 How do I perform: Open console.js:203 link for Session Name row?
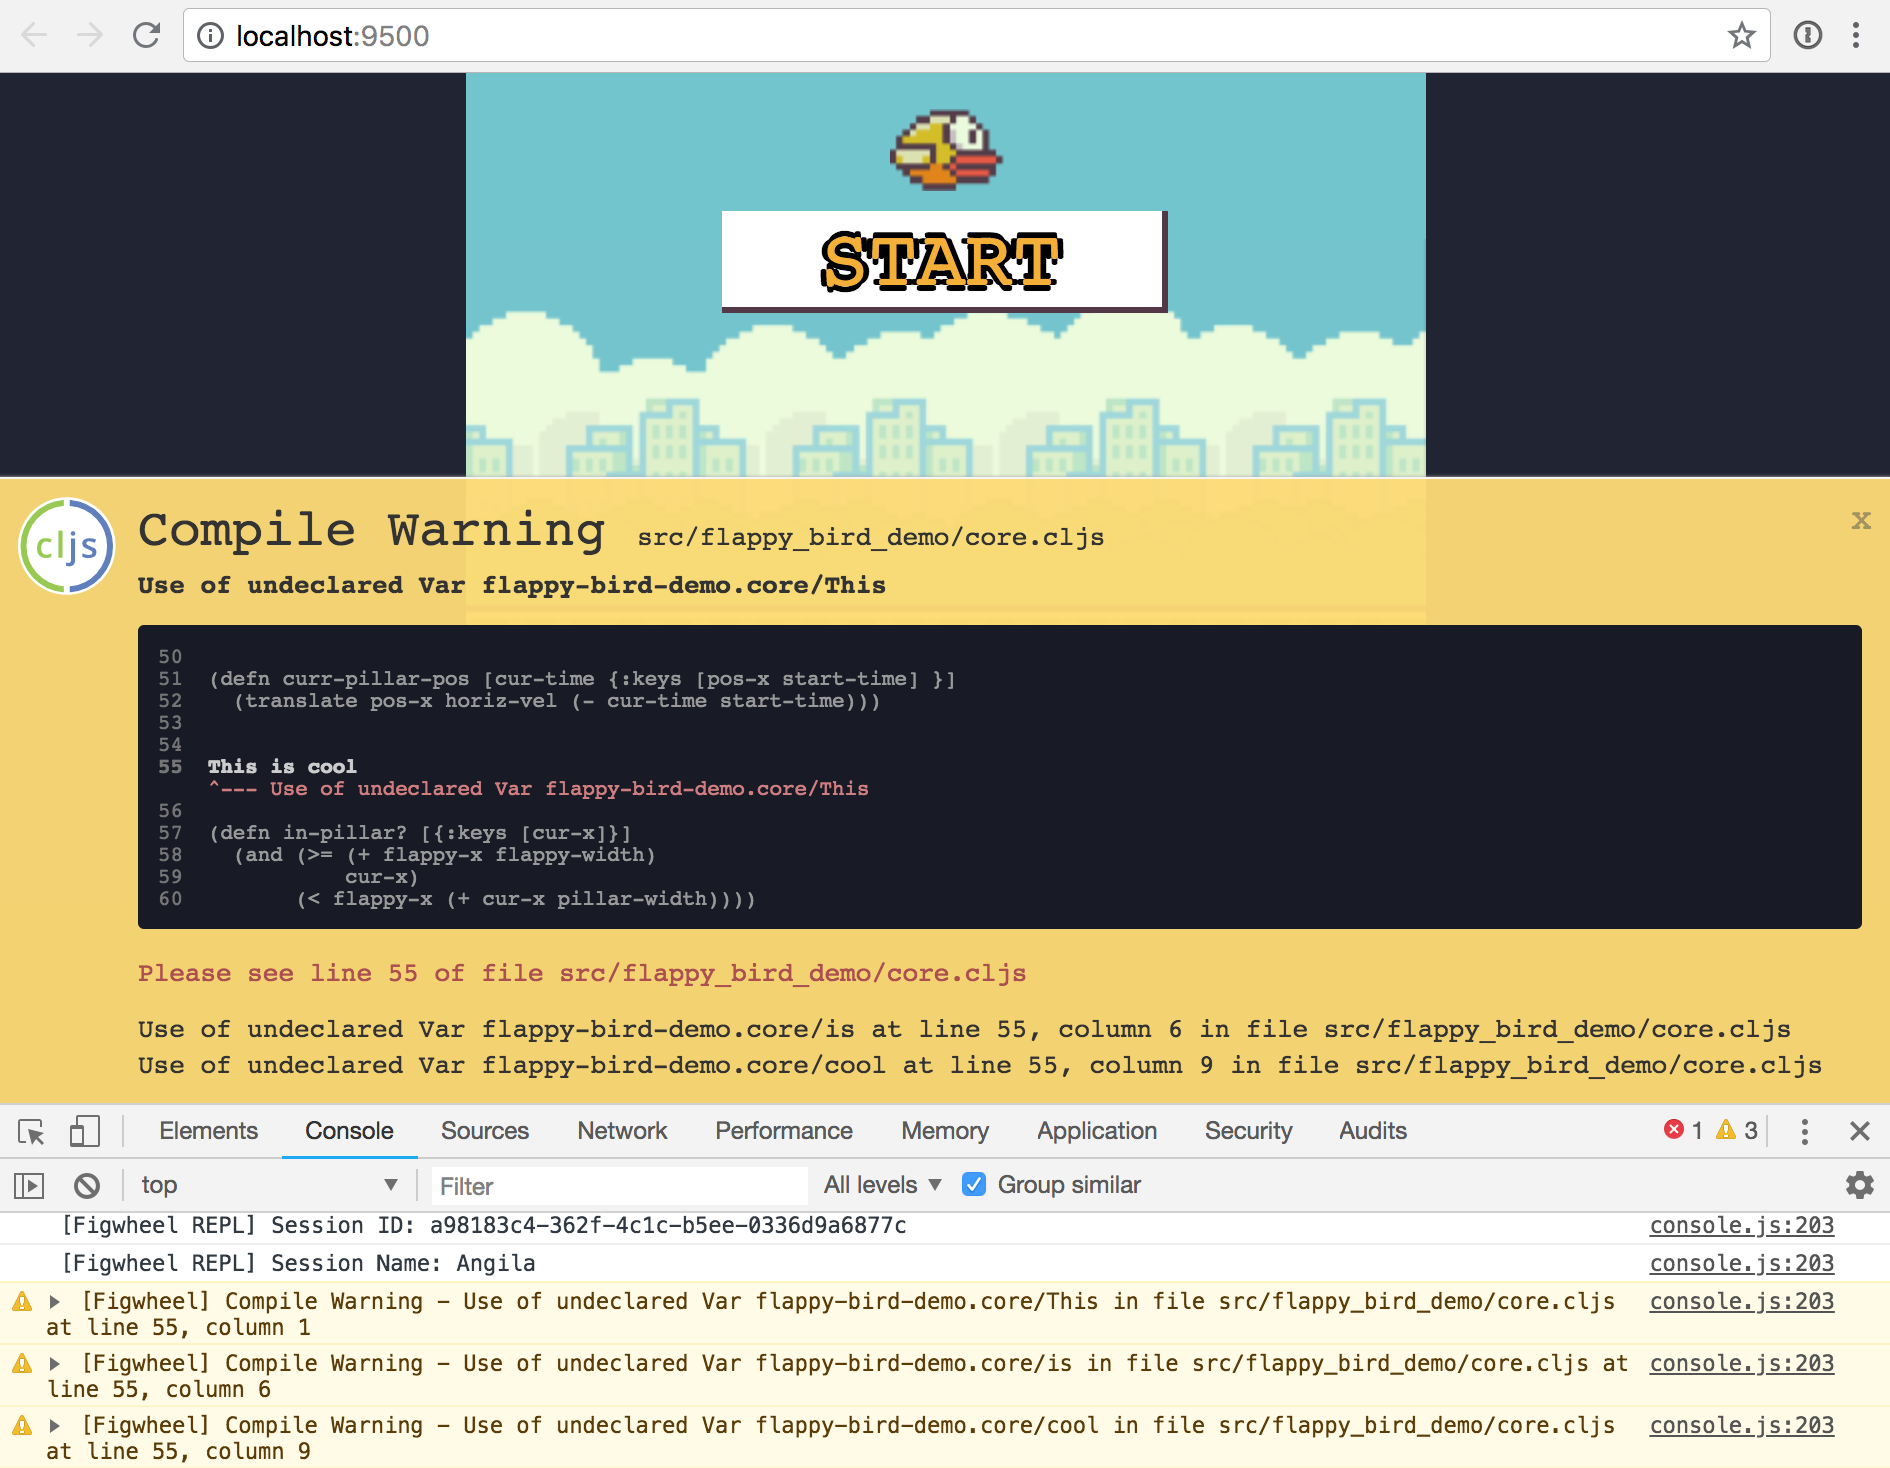(1741, 1264)
